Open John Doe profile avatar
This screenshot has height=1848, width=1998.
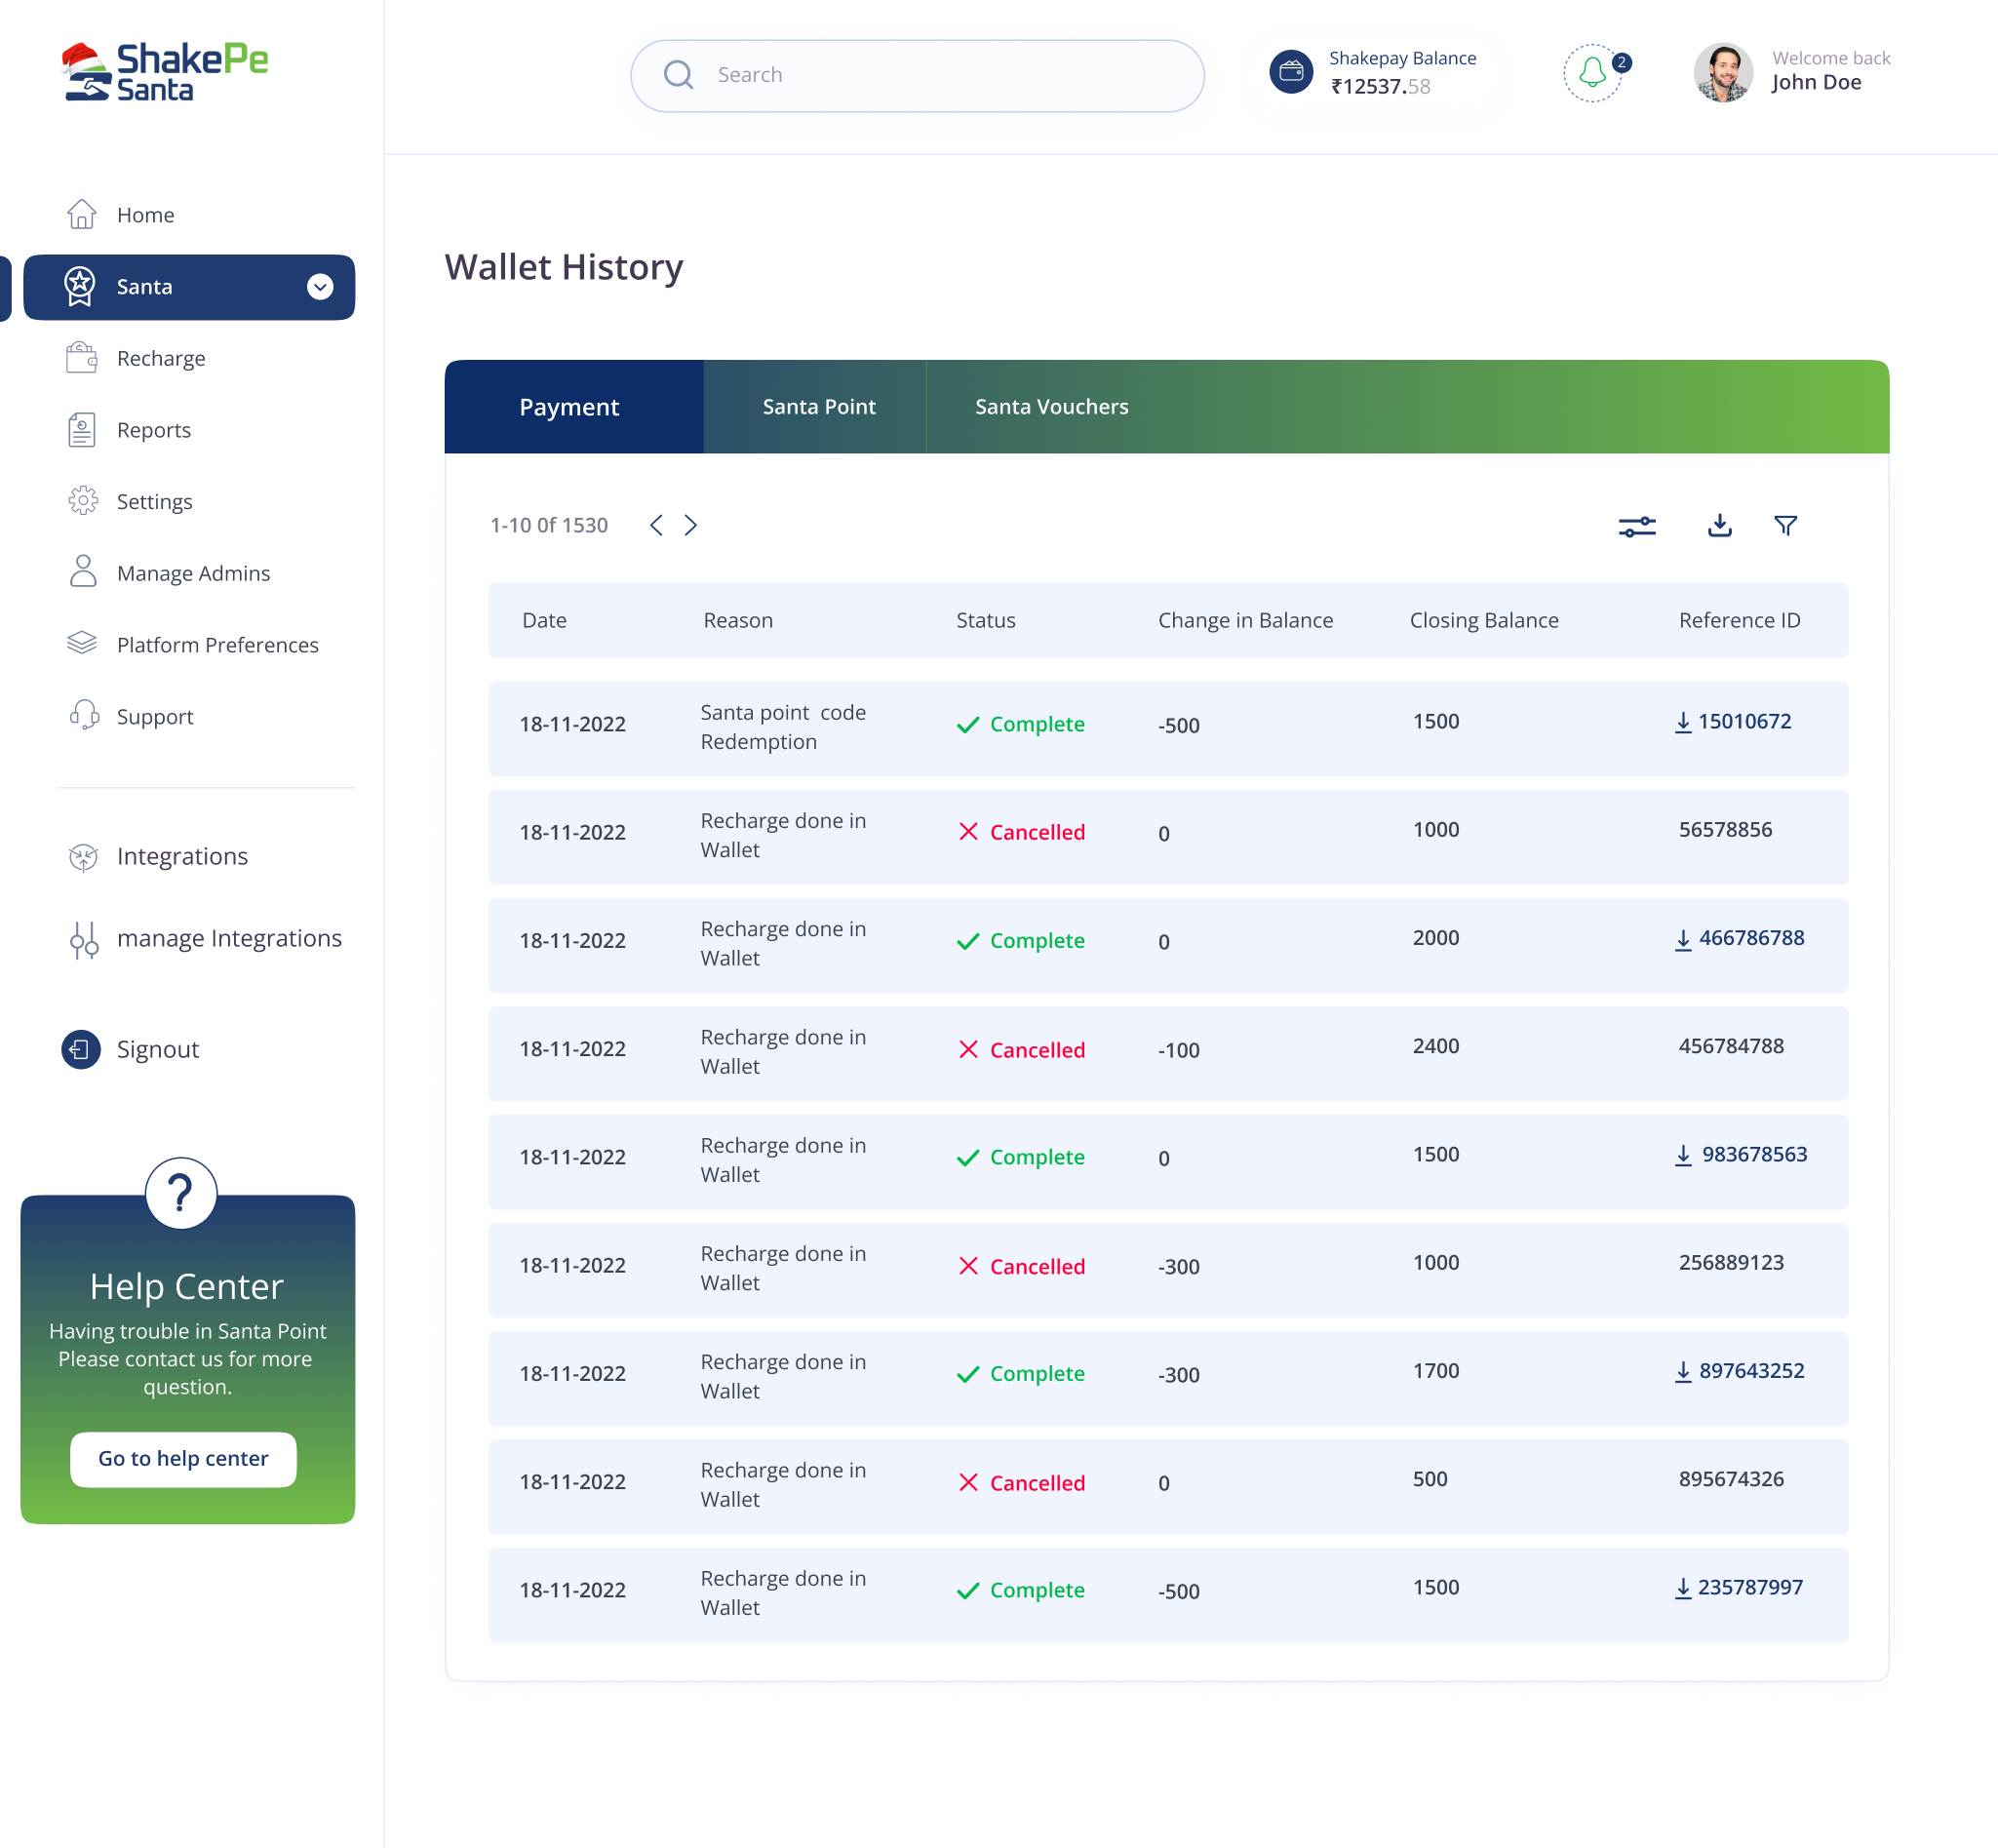[1722, 73]
